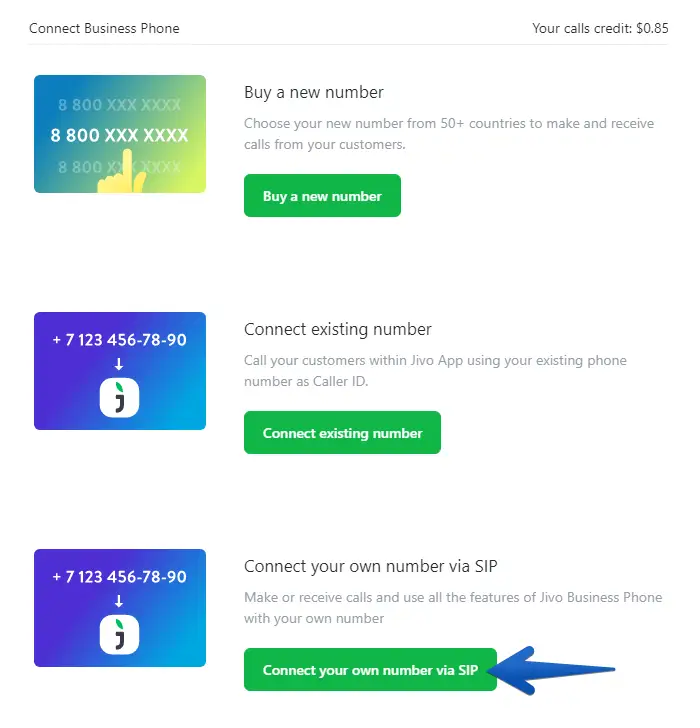Click the green Buy a new number button
The height and width of the screenshot is (728, 700).
click(322, 196)
